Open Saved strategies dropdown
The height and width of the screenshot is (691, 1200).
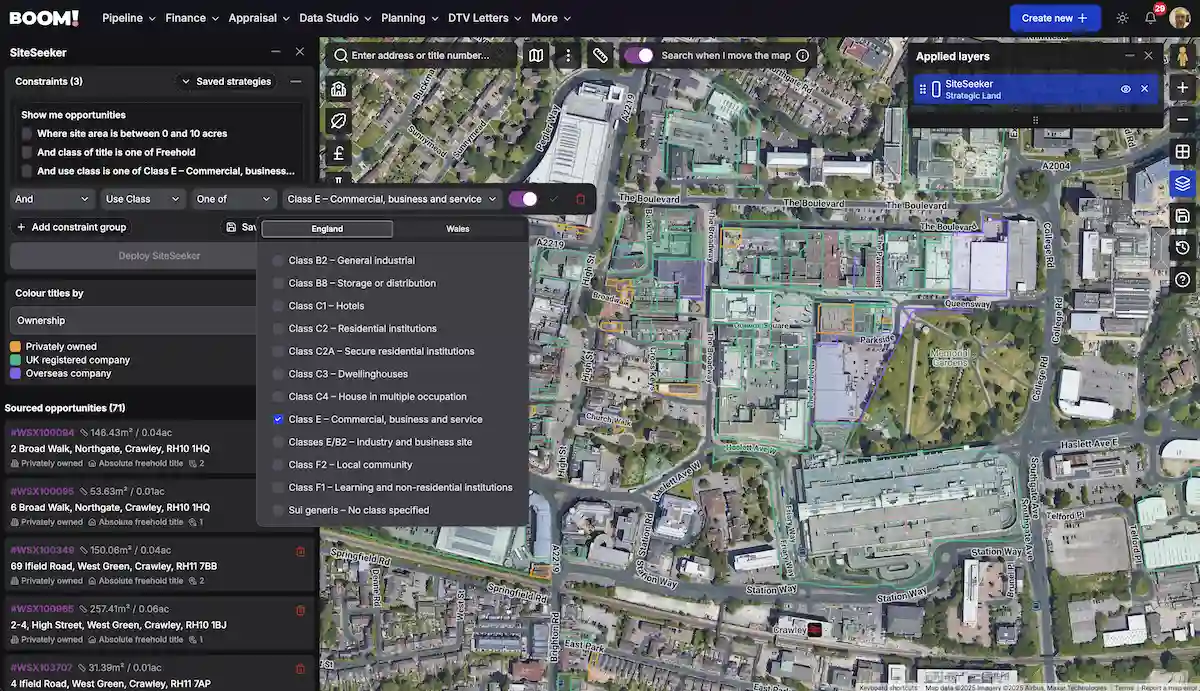pos(225,82)
